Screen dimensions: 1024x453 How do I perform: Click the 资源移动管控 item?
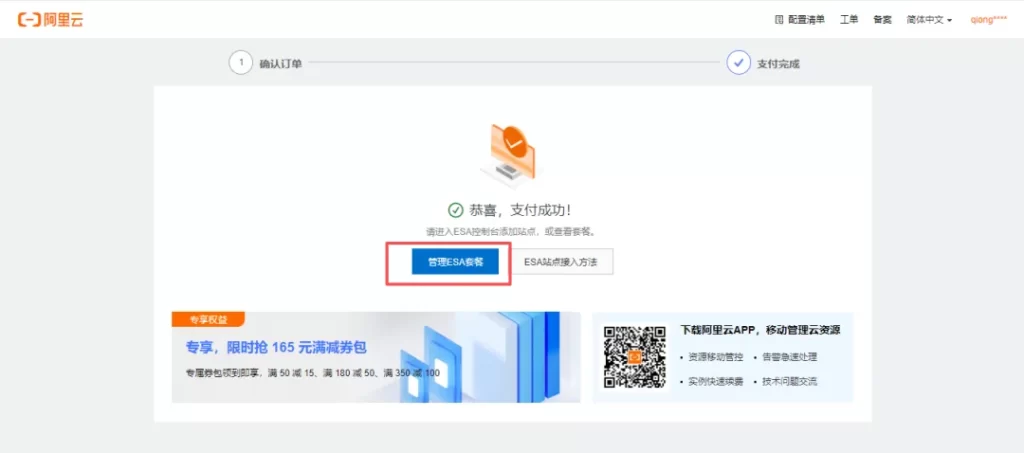tap(715, 357)
